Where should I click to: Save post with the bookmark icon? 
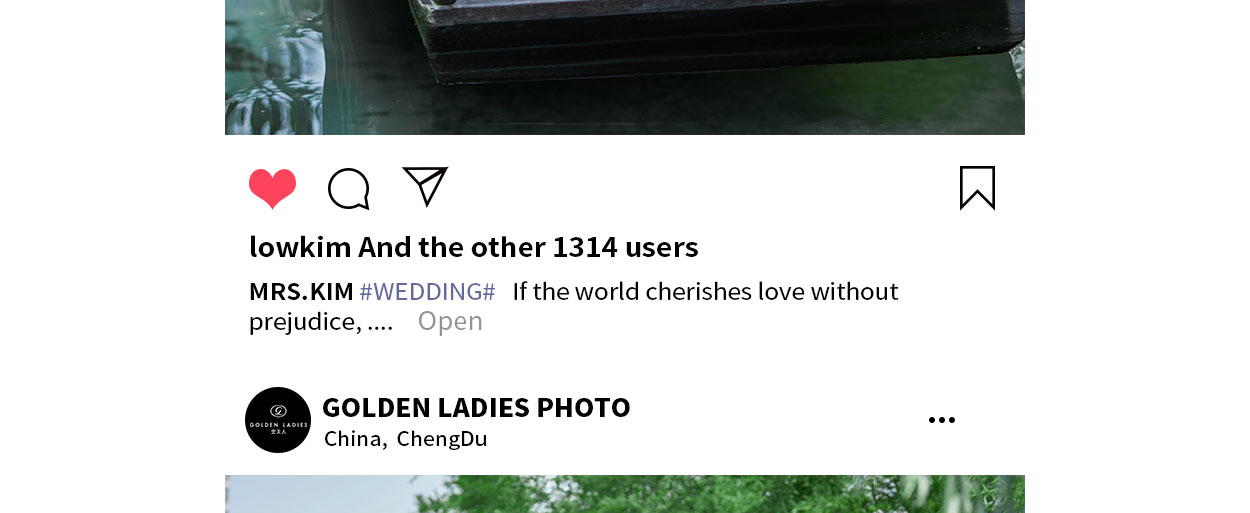pyautogui.click(x=977, y=188)
